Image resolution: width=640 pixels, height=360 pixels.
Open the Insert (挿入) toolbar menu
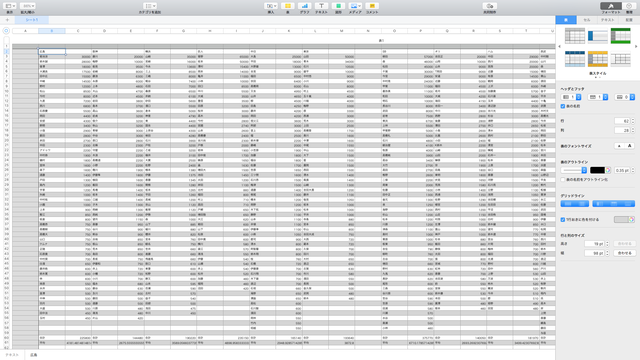(x=271, y=6)
